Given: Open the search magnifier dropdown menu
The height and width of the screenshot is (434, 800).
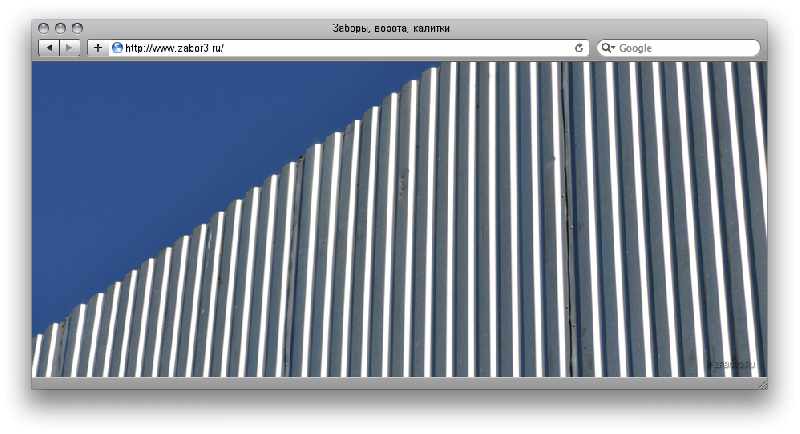Looking at the screenshot, I should point(608,48).
